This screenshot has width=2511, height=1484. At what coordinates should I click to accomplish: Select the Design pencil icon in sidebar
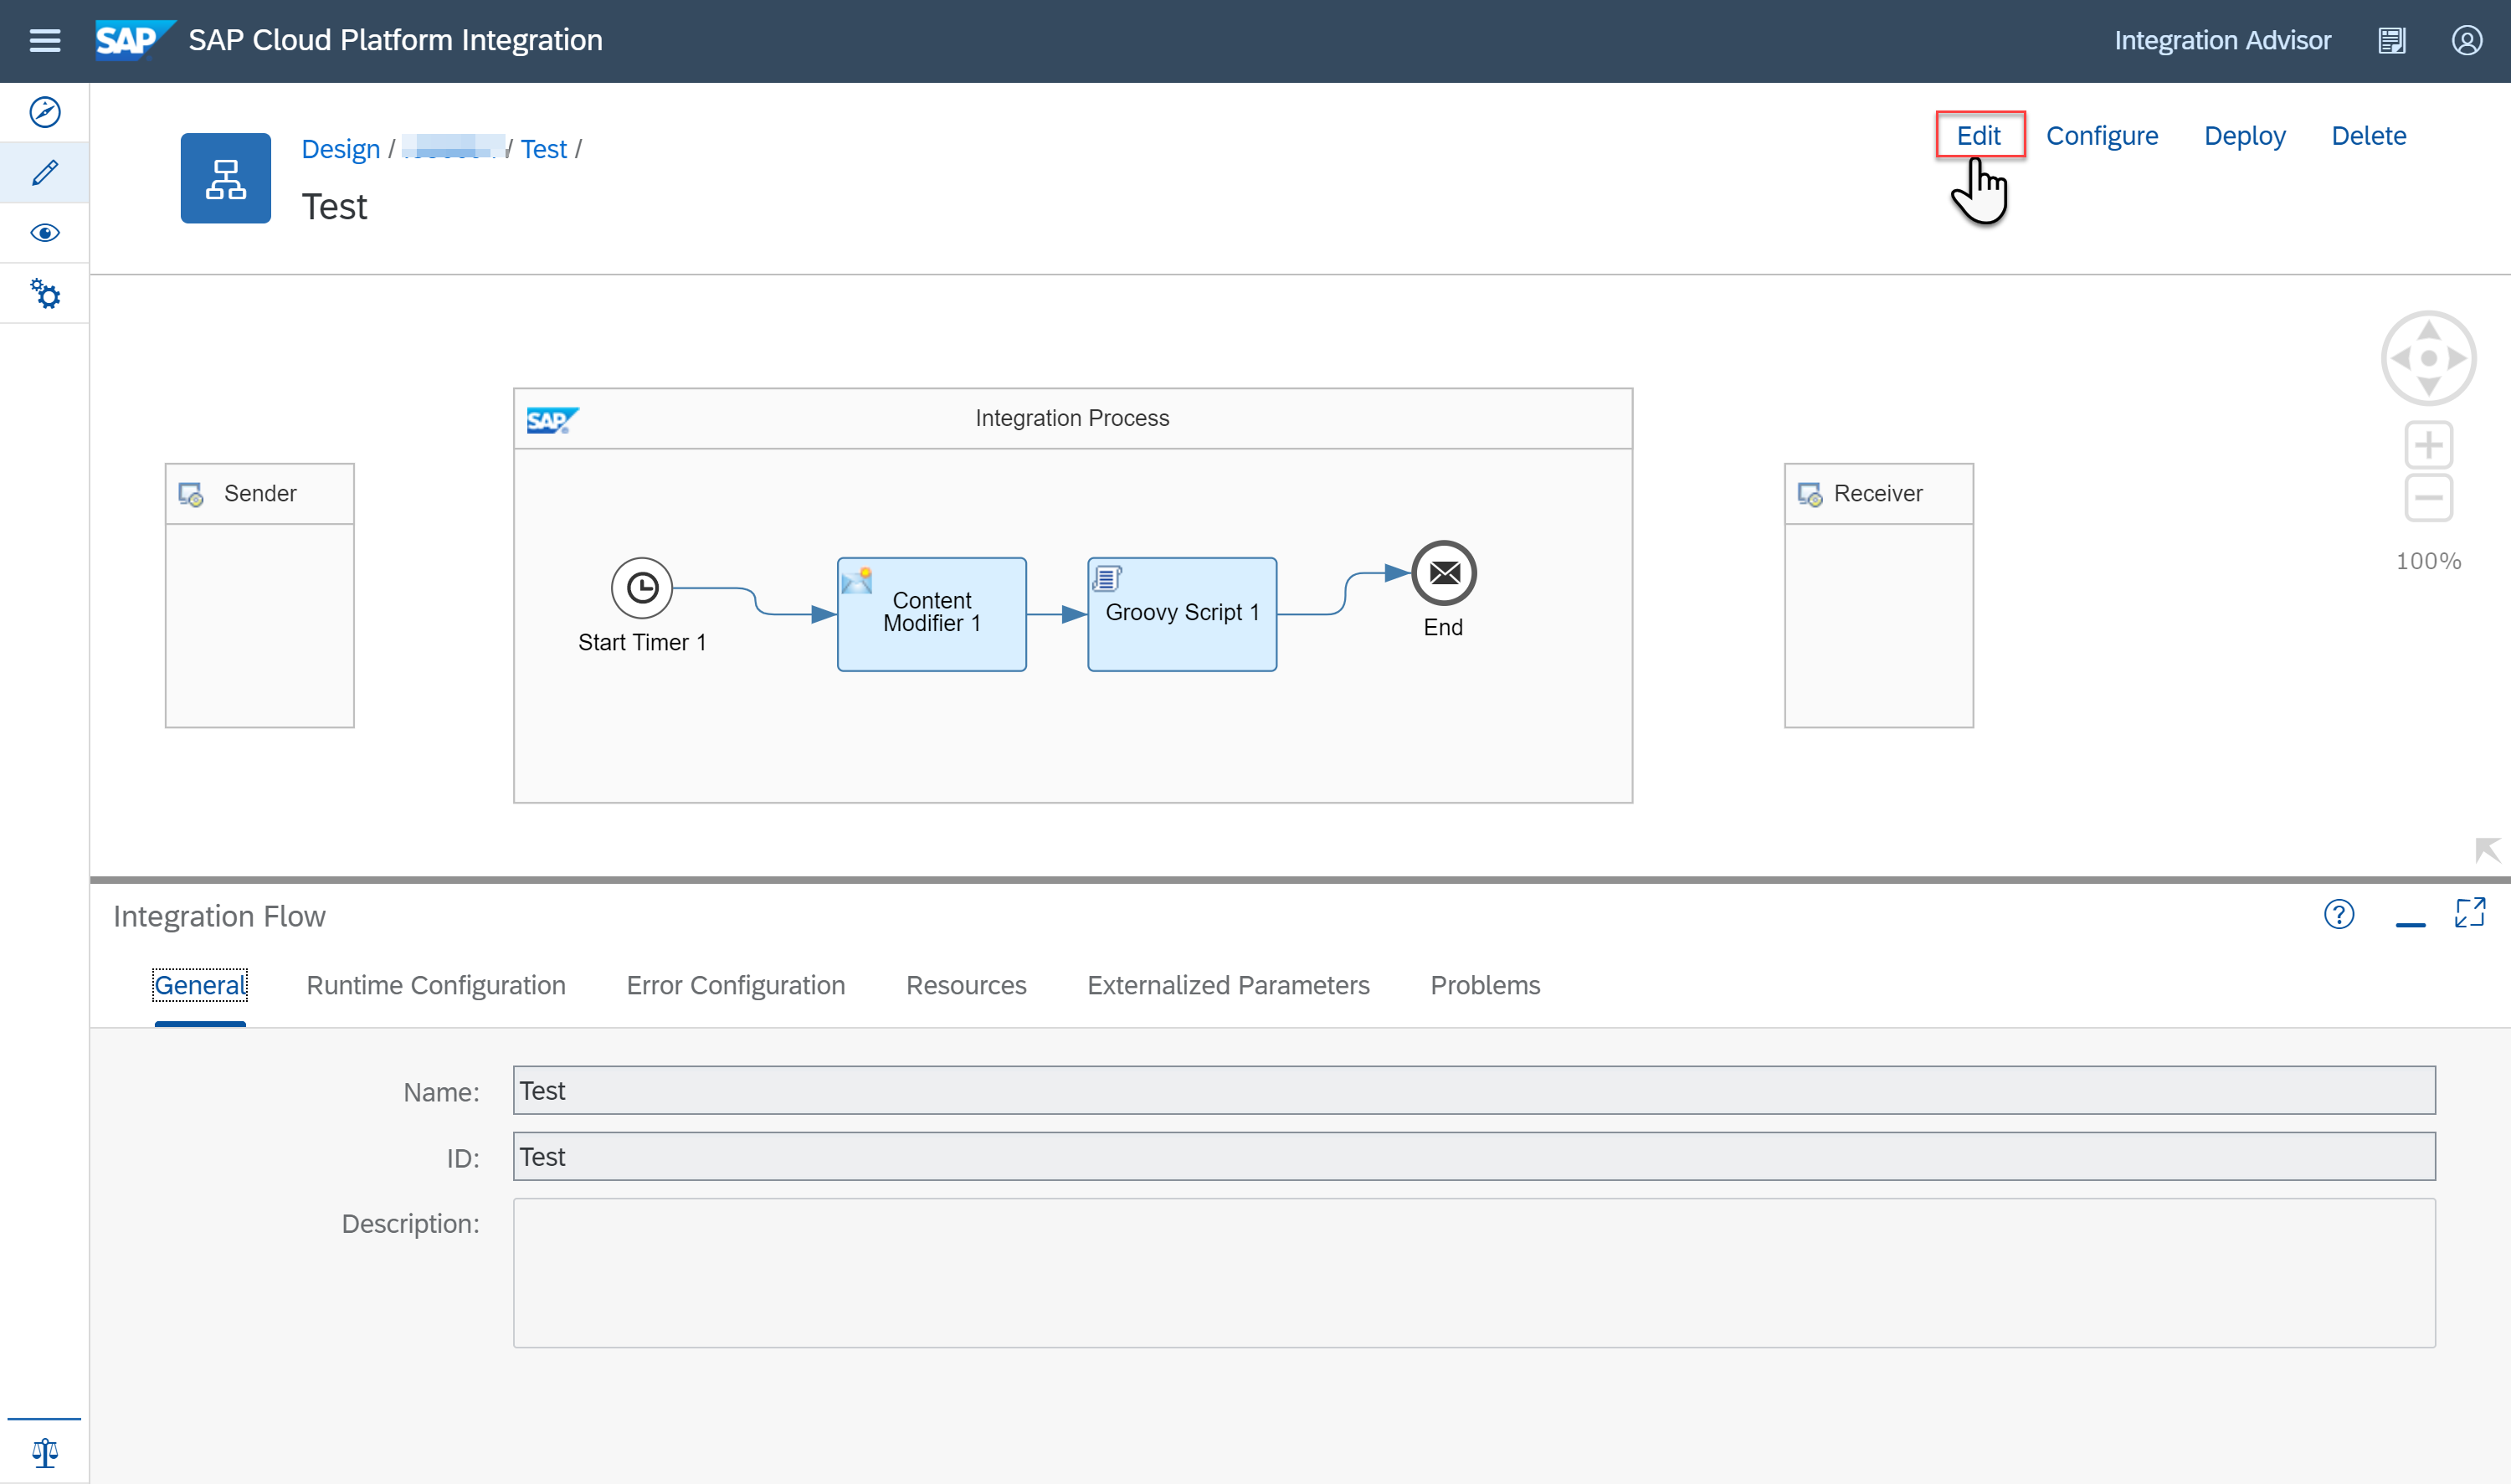click(45, 172)
